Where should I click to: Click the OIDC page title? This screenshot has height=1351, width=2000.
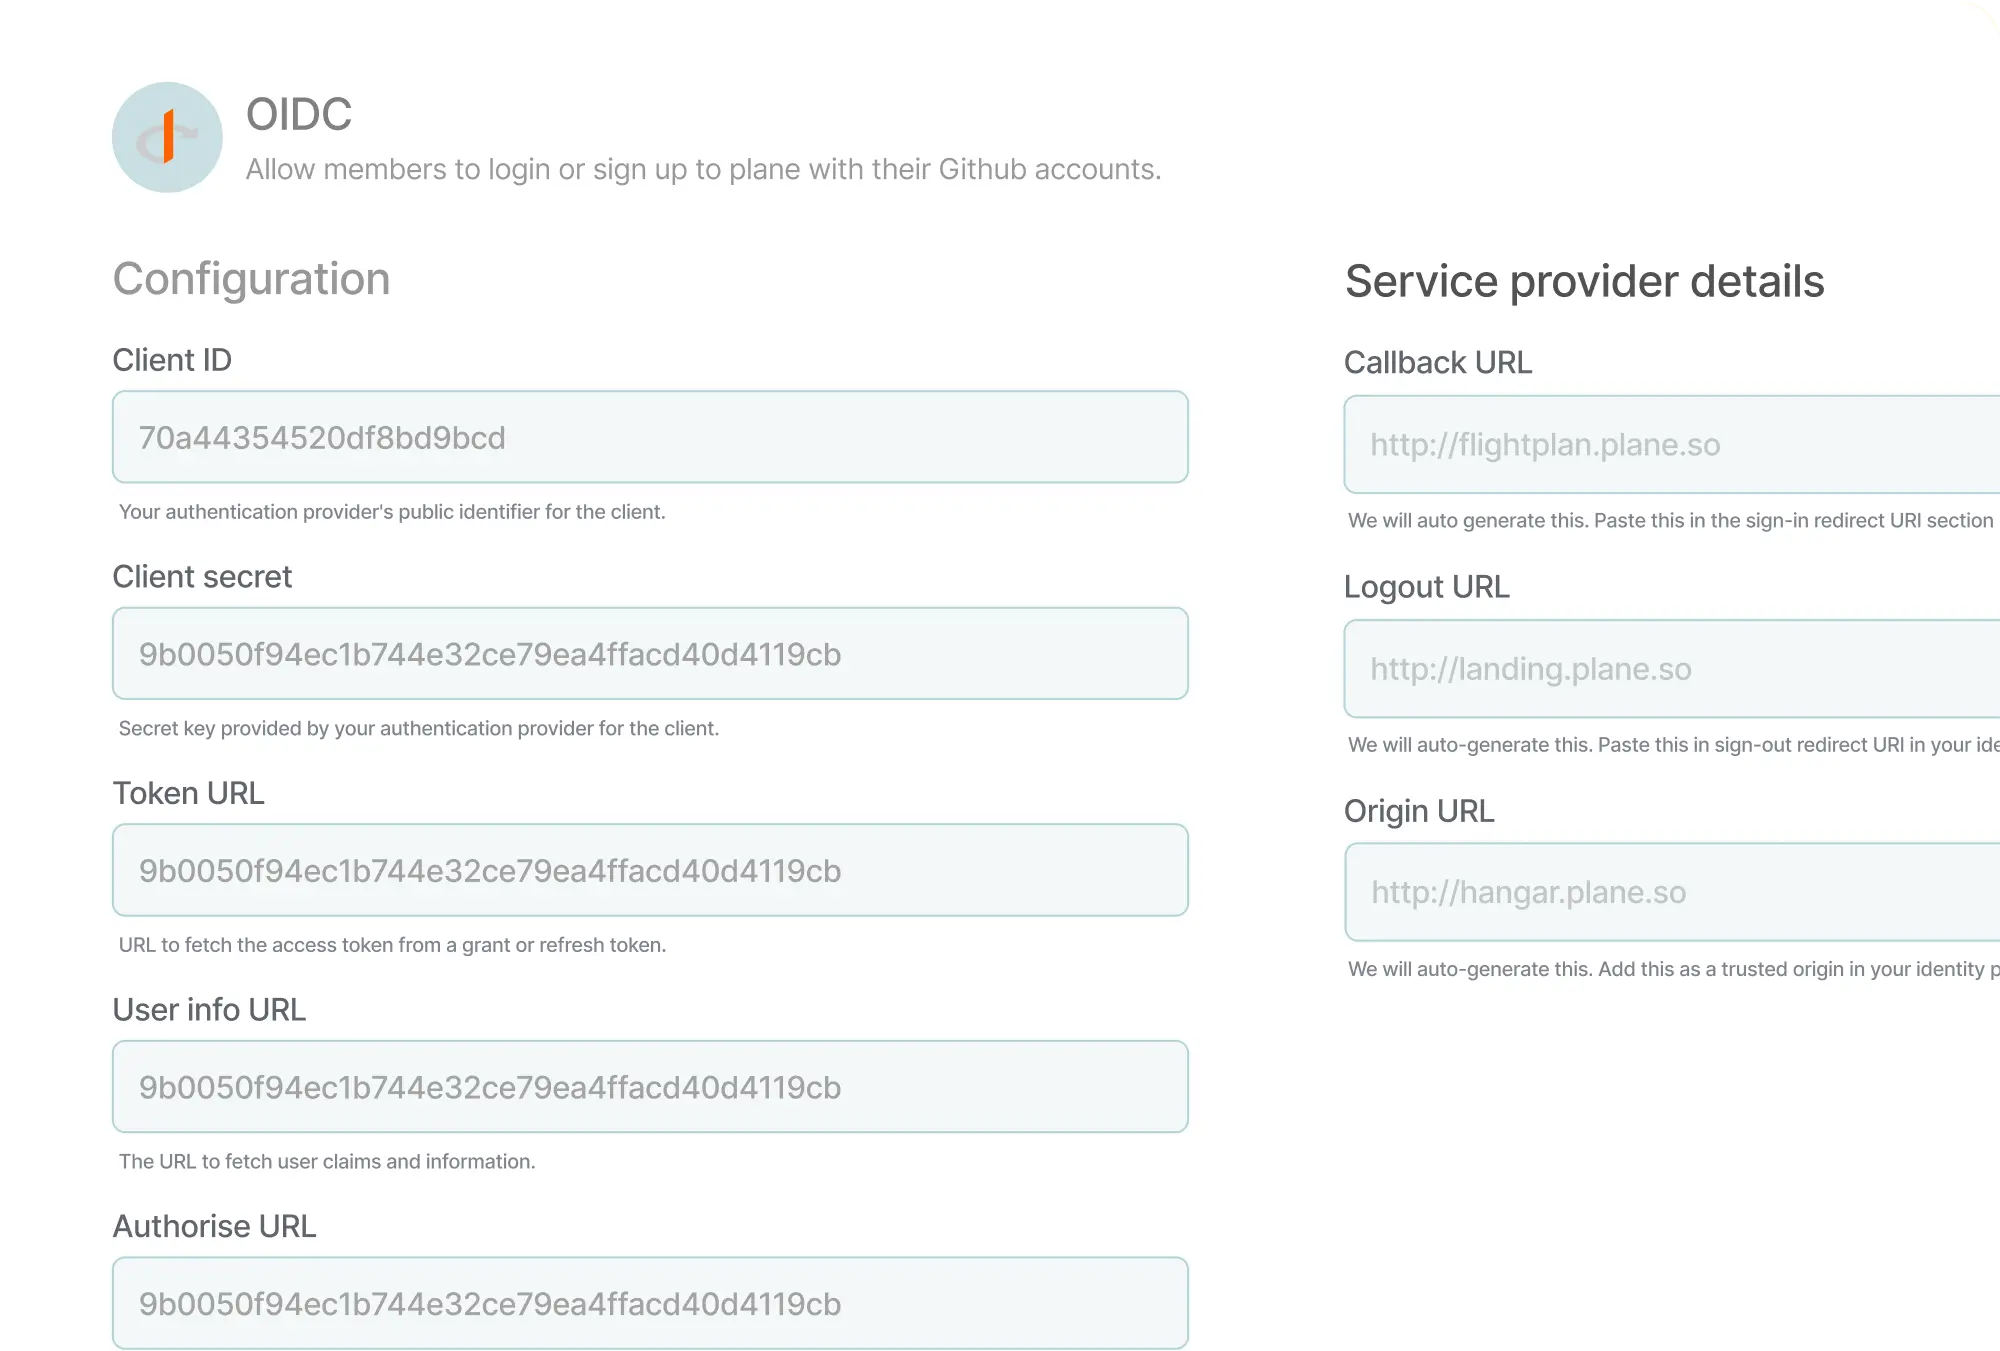(299, 114)
